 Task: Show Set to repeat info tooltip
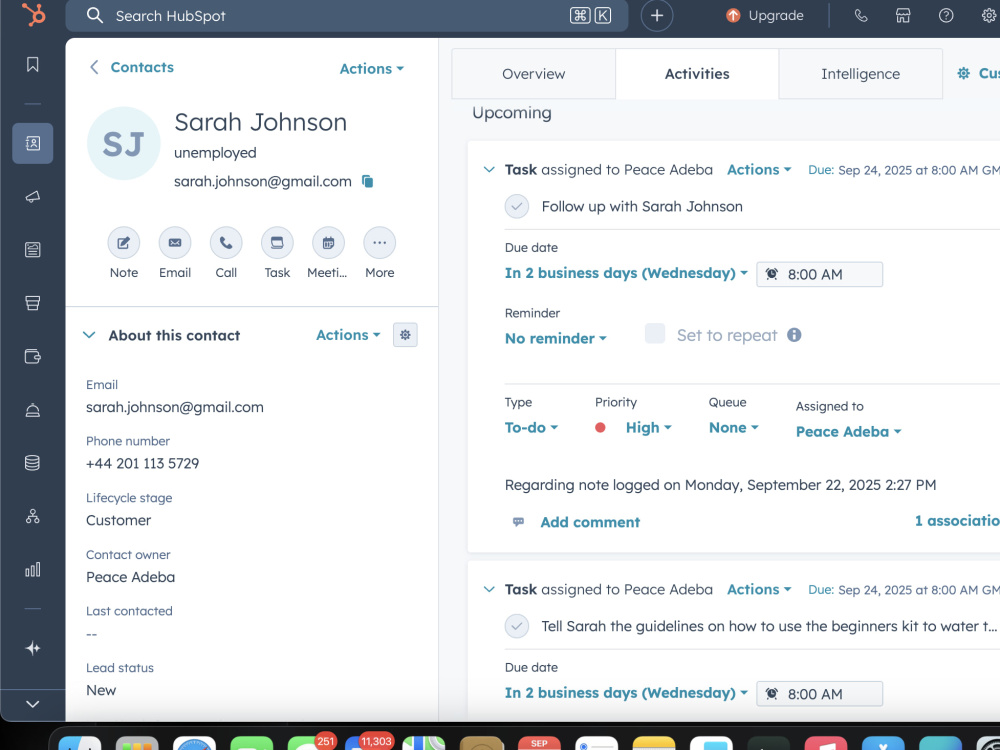pos(794,335)
